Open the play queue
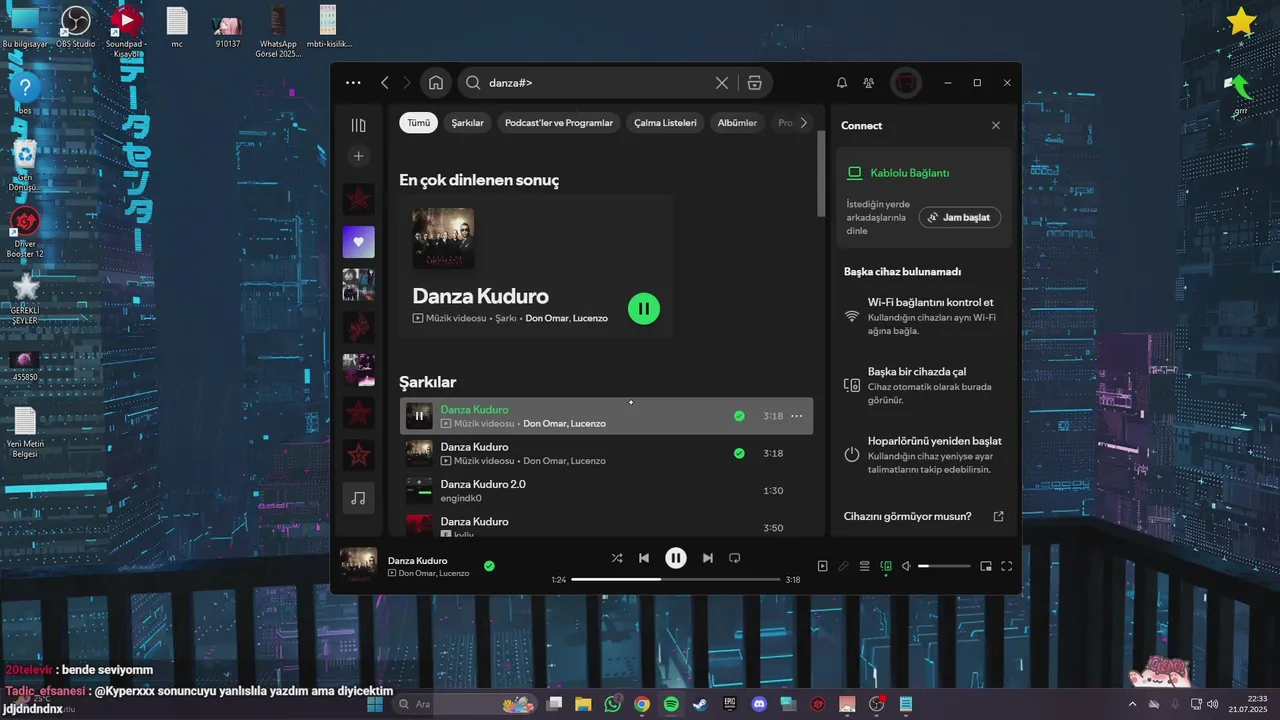1280x720 pixels. (x=865, y=566)
